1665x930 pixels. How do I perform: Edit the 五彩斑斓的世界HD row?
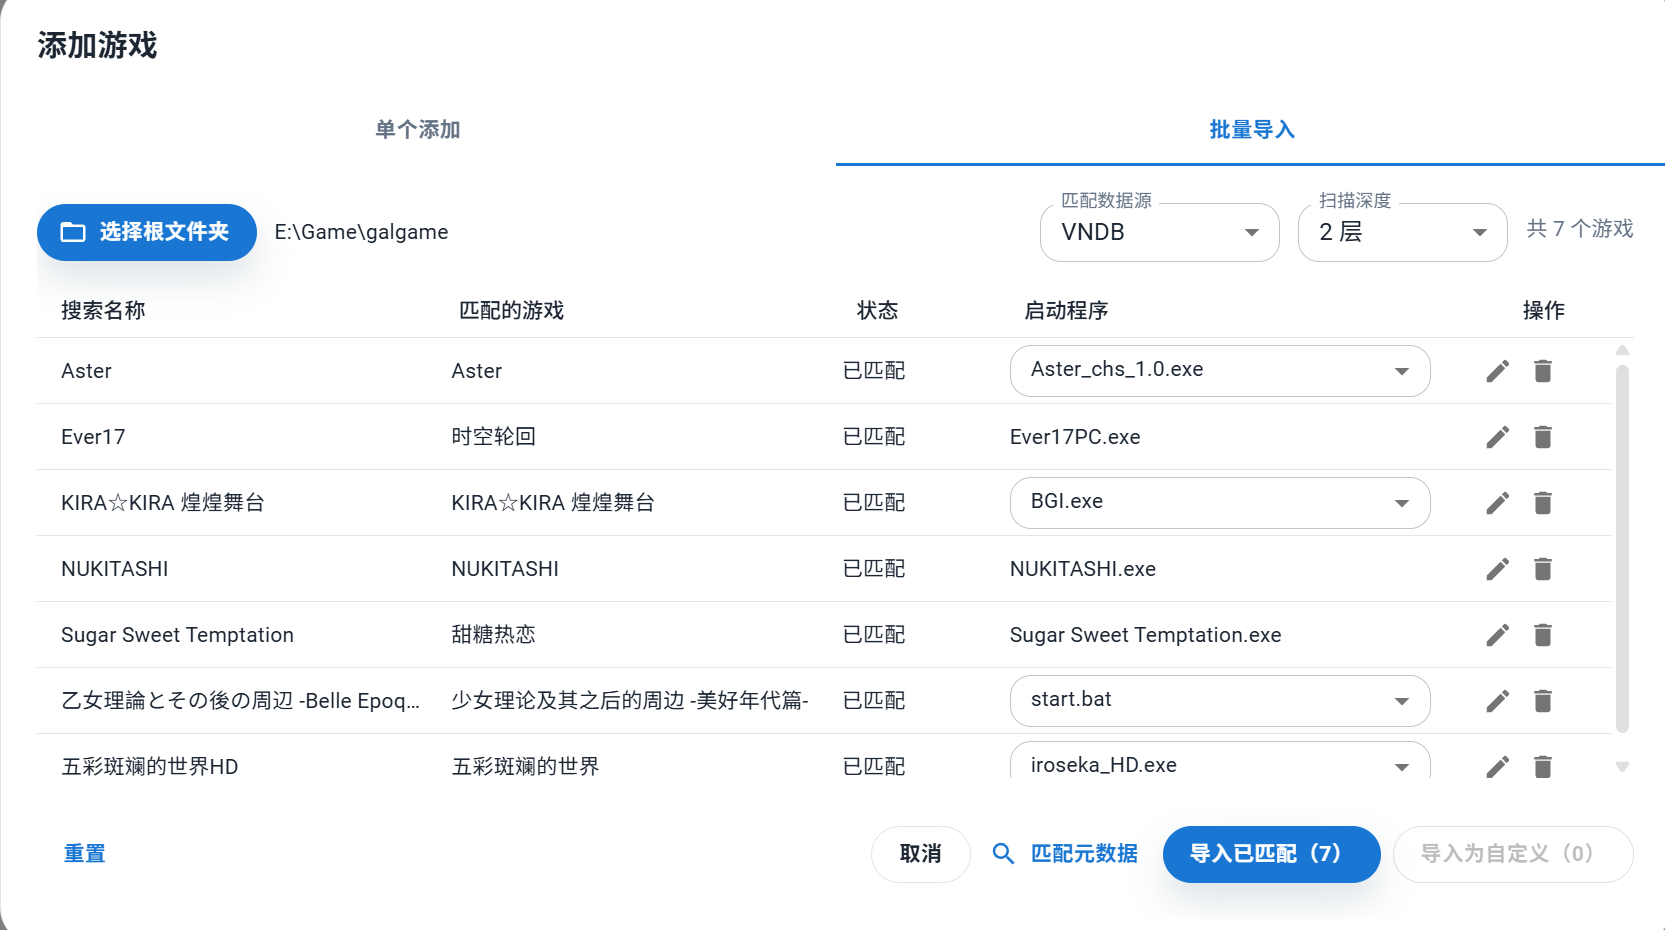[x=1497, y=767]
